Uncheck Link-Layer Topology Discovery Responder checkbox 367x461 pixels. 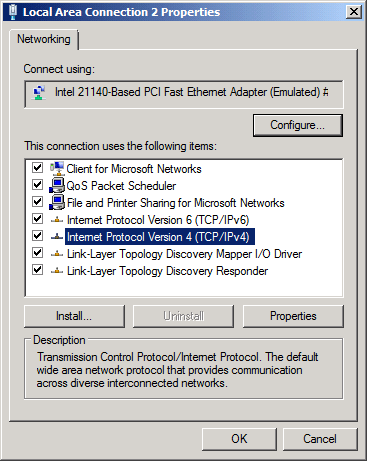pos(37,269)
